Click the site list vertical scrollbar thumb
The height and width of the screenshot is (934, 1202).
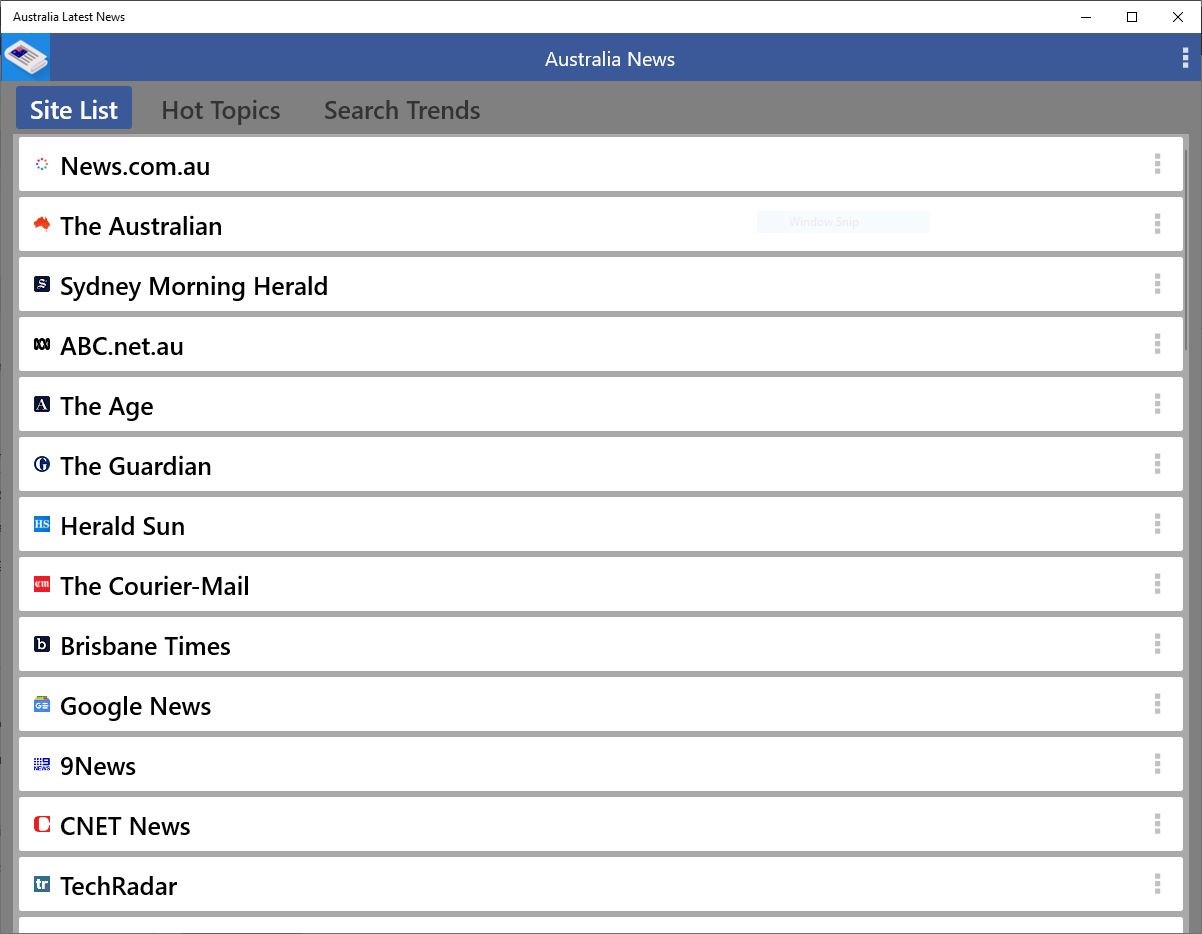1186,250
